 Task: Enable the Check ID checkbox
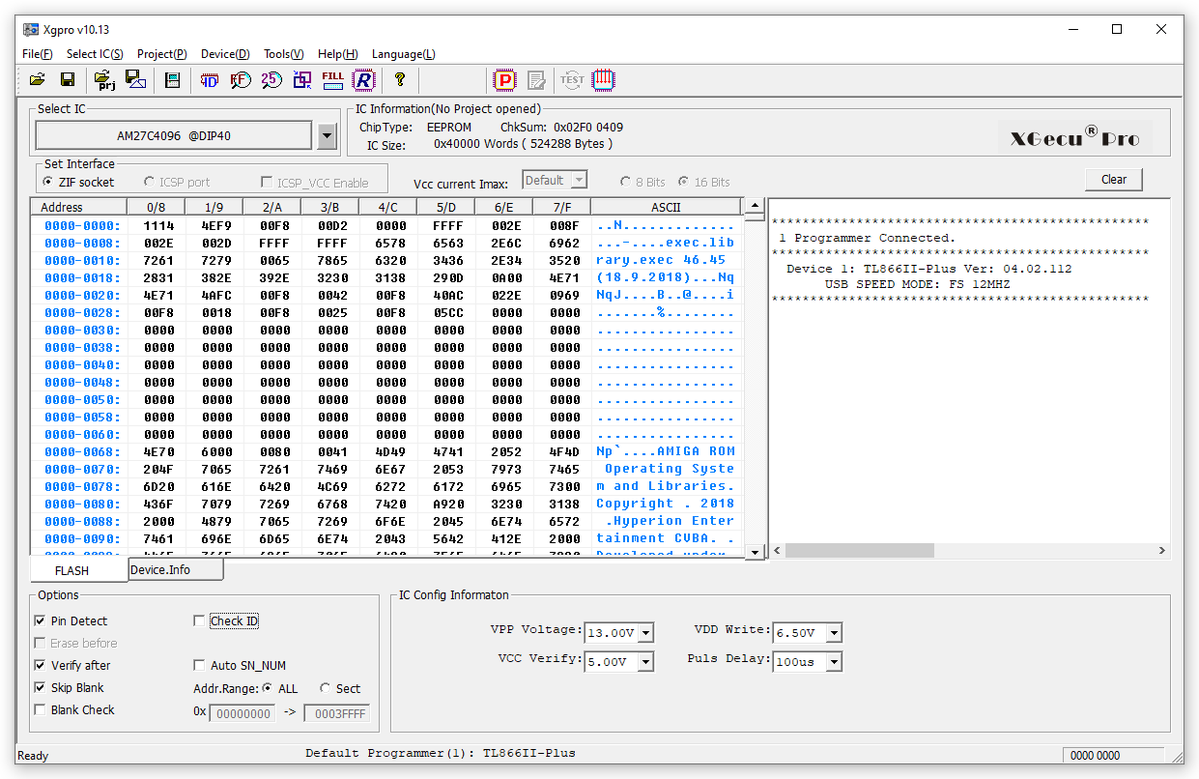click(200, 621)
